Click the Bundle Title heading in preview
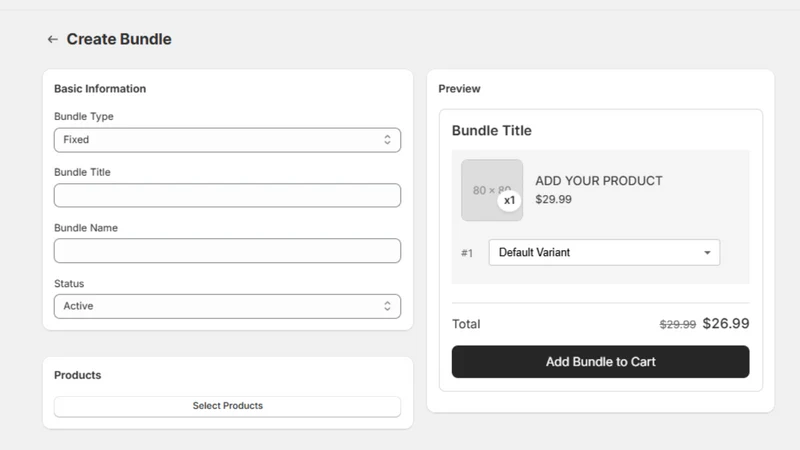 (x=491, y=131)
